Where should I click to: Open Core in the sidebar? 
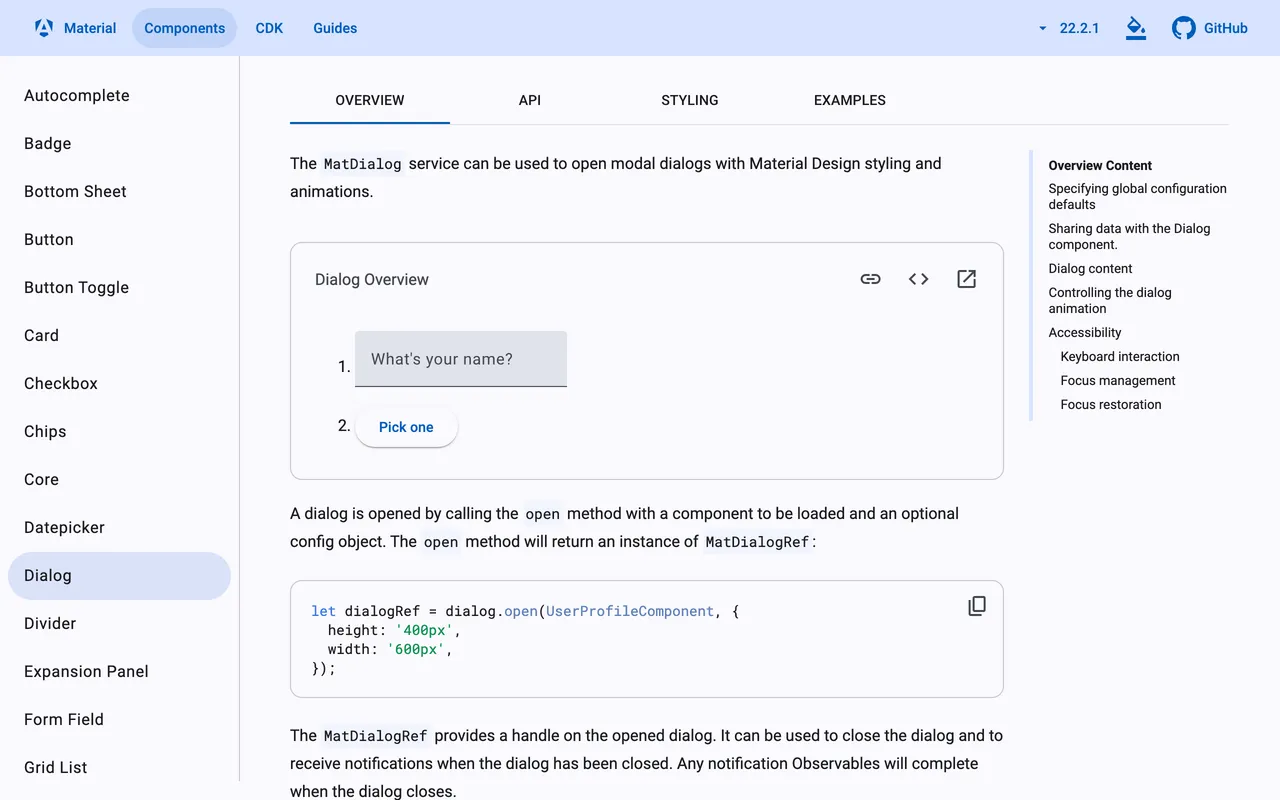pyautogui.click(x=119, y=480)
